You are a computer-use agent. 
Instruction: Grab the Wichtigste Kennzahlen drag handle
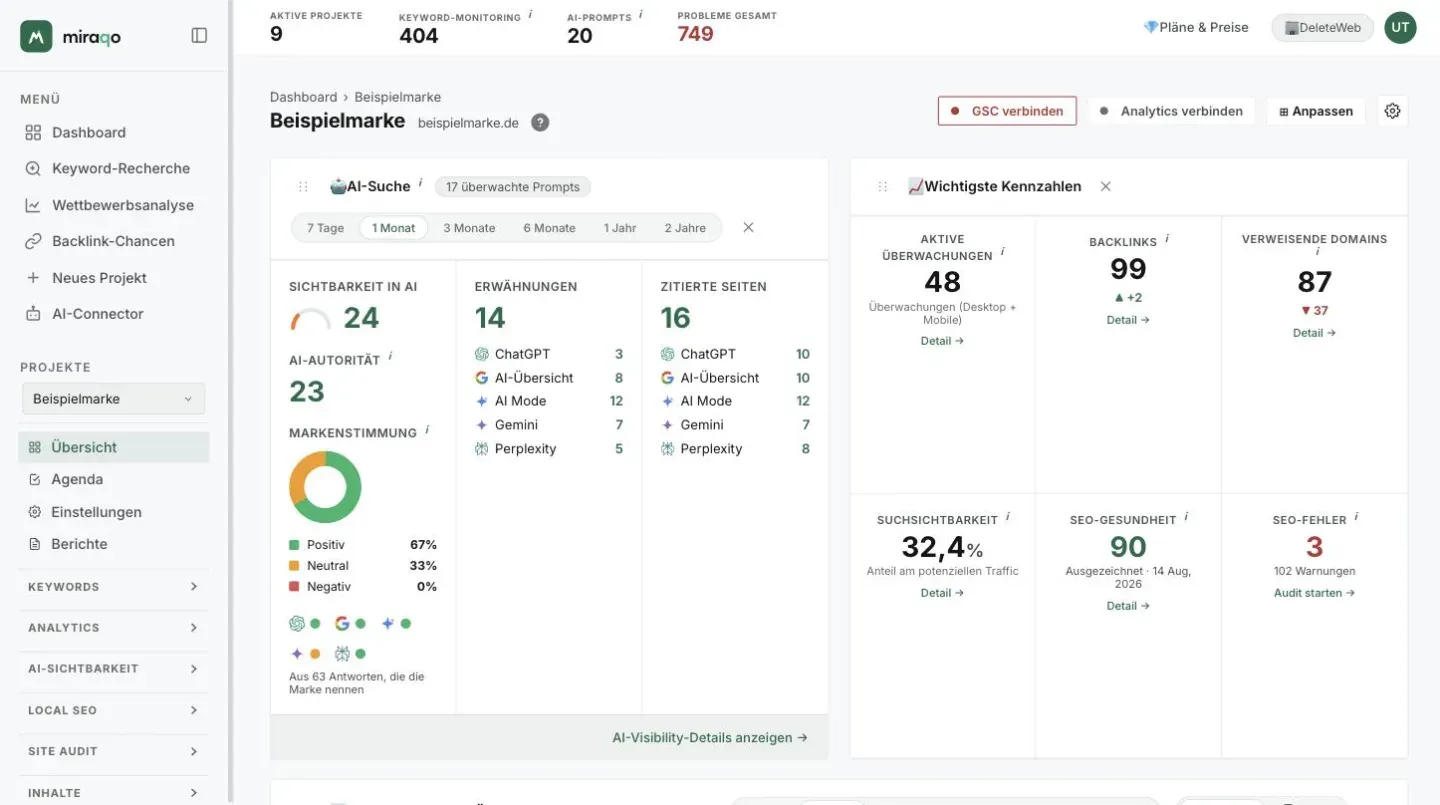point(883,187)
